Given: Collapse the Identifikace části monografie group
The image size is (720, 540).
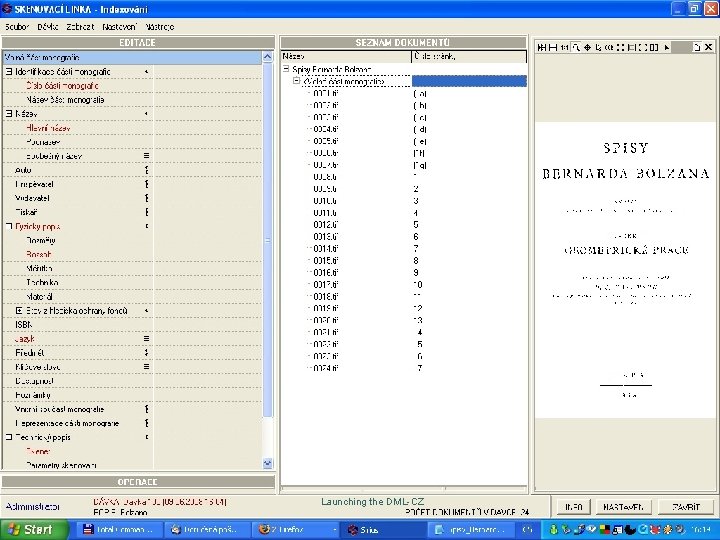Looking at the screenshot, I should tap(9, 72).
